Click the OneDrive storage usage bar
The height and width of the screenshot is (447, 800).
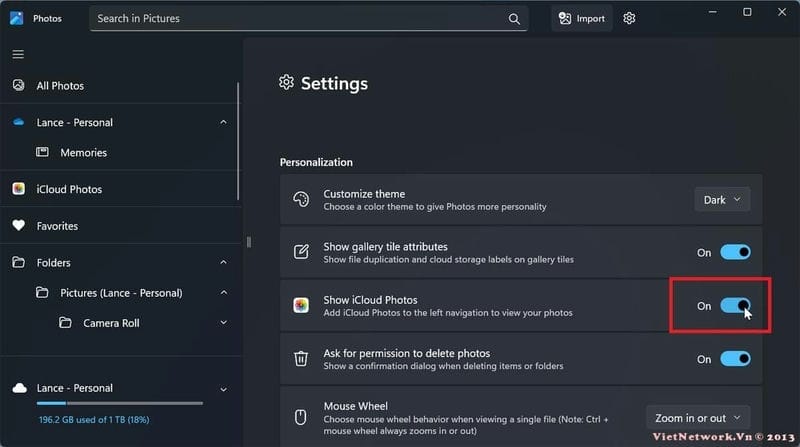(x=120, y=404)
